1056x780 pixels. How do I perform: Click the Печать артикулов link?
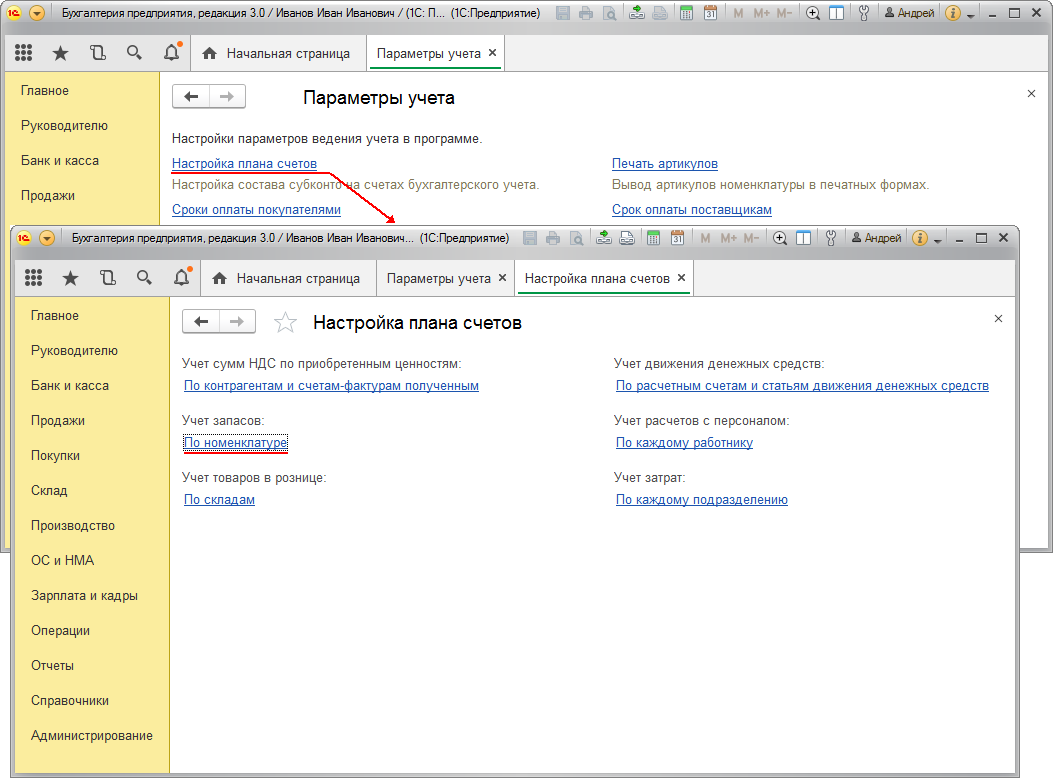[665, 163]
